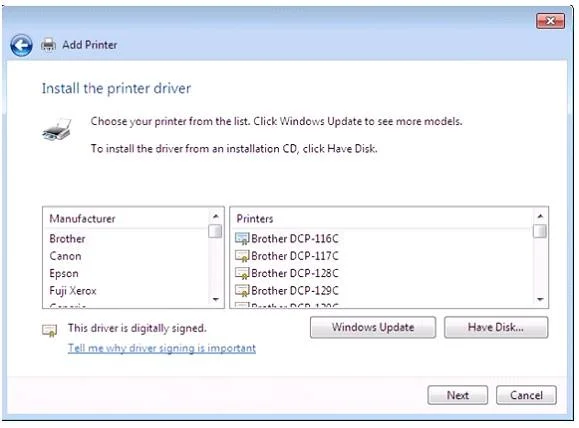Click the Printers list scrollbar thumb
The width and height of the screenshot is (579, 428).
pos(540,232)
